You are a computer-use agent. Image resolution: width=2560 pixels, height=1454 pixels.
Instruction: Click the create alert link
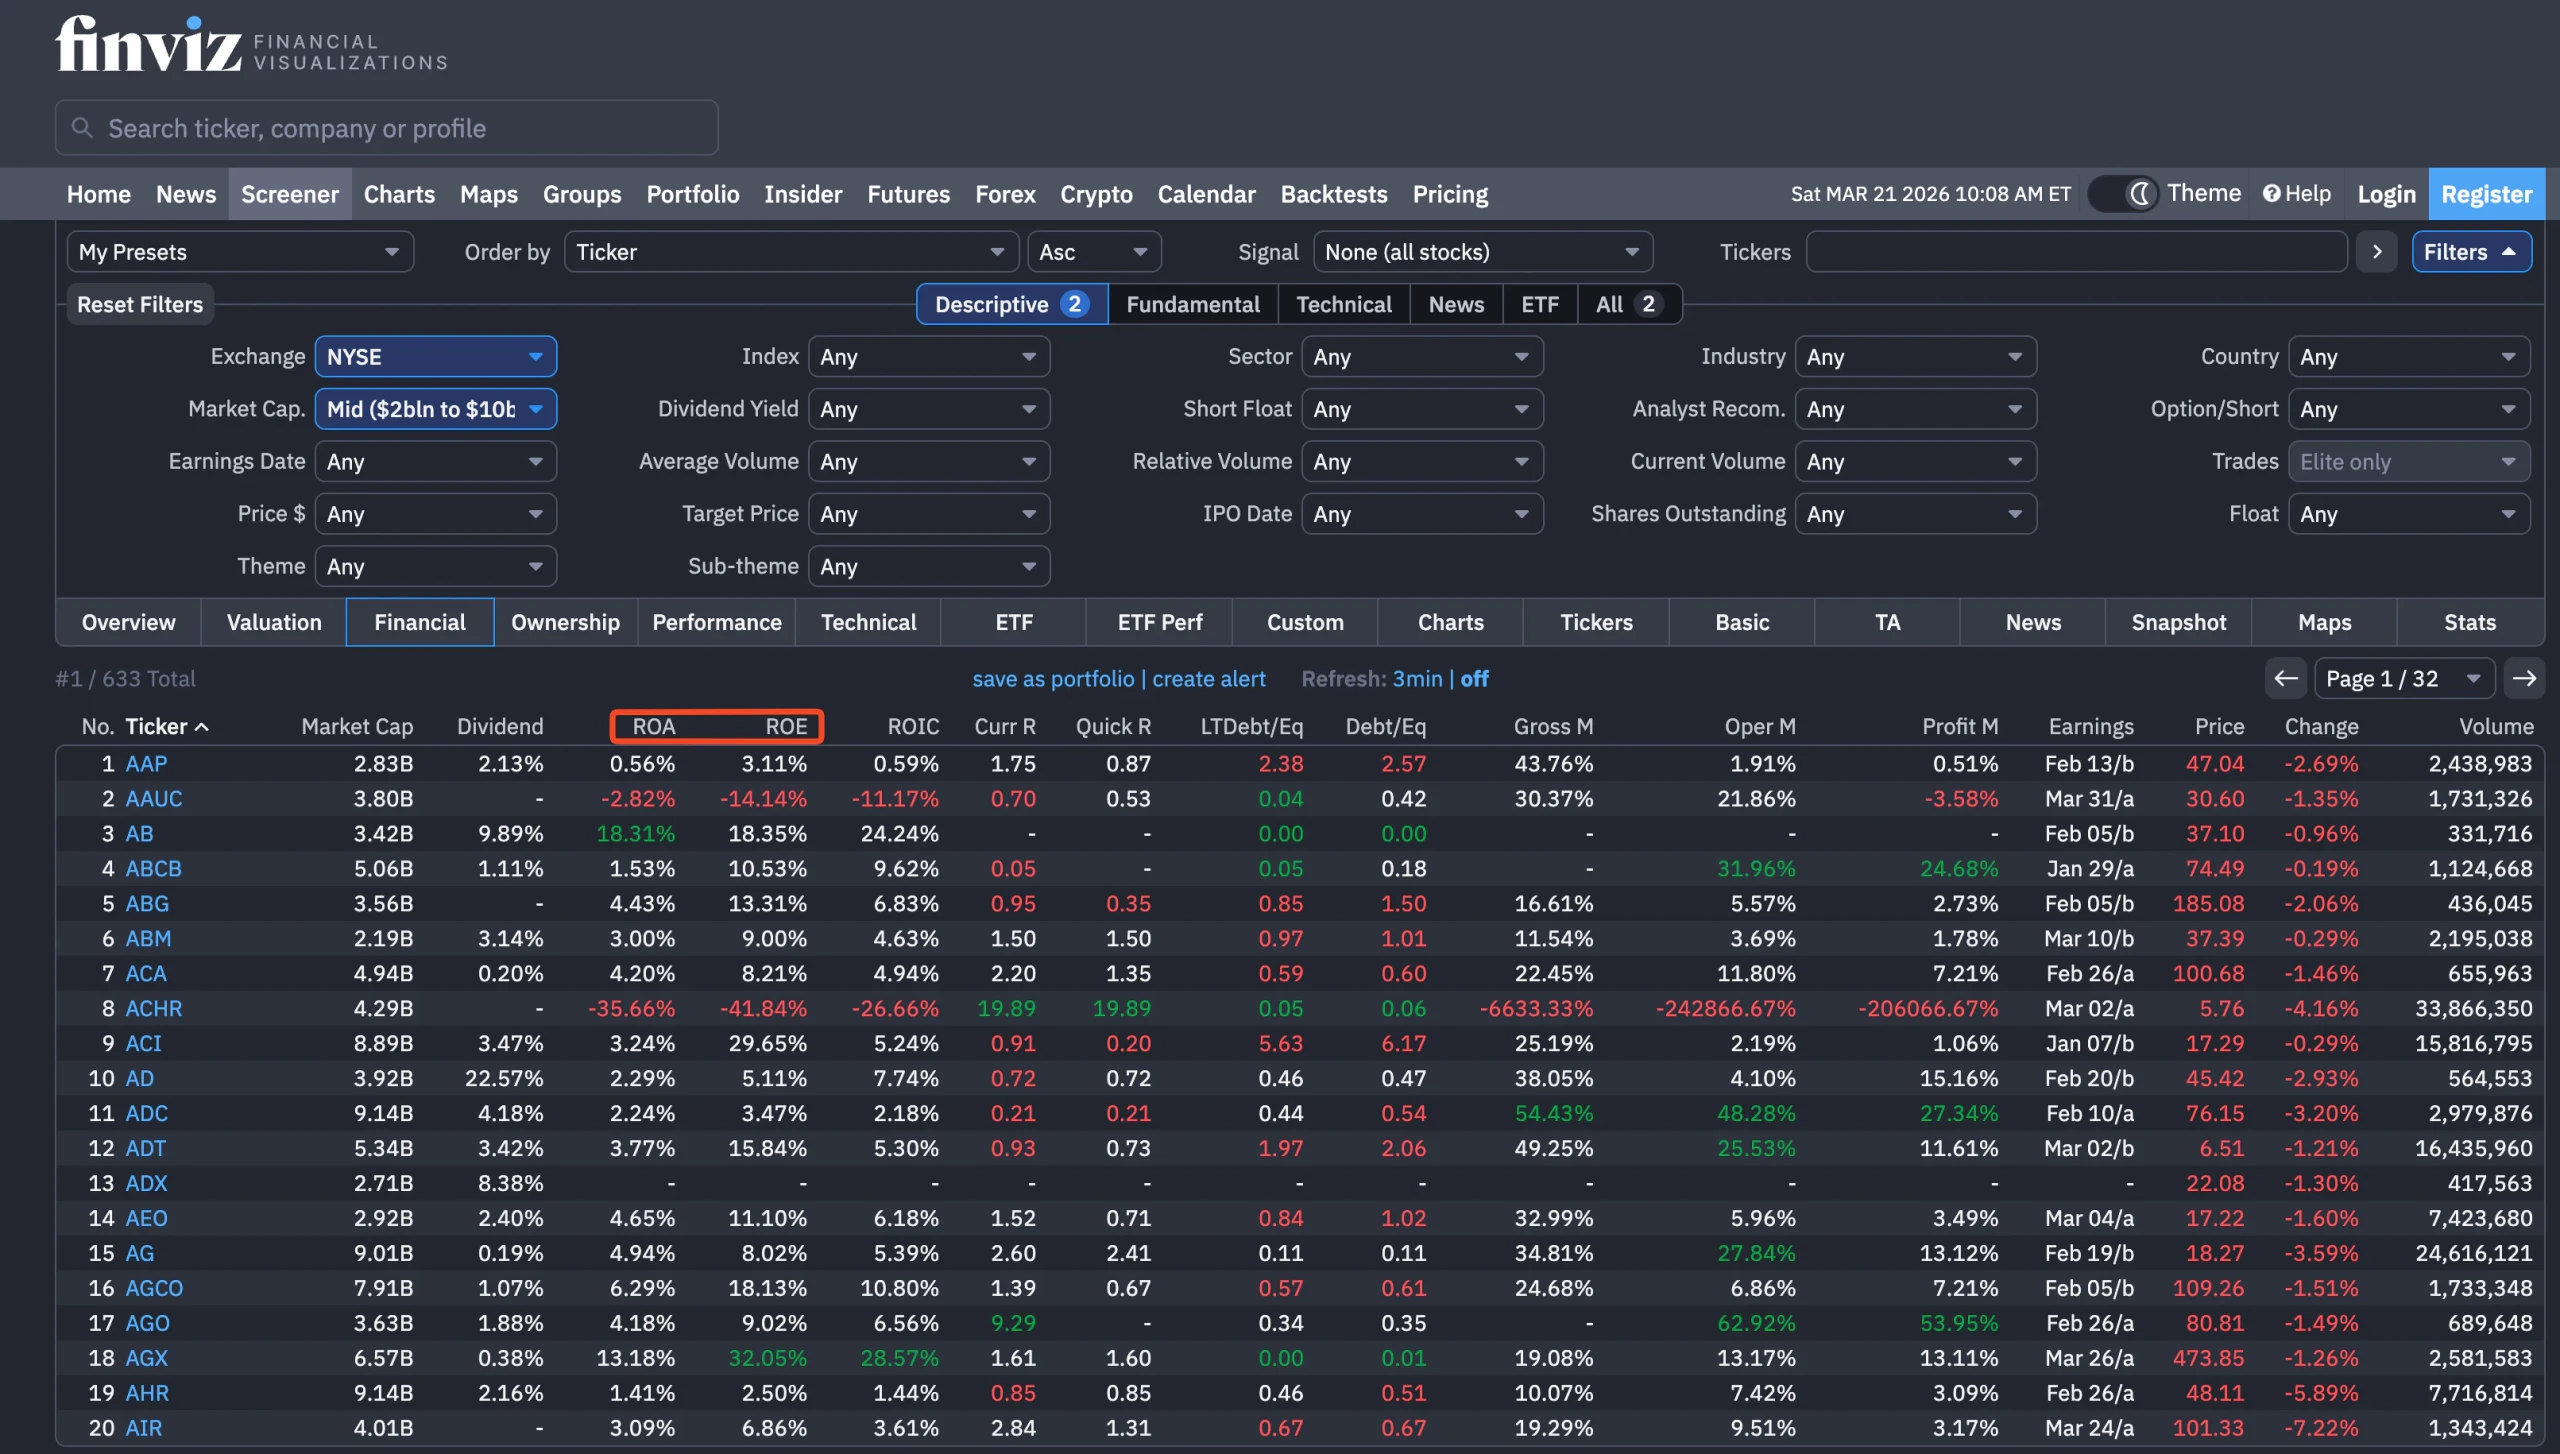coord(1209,678)
